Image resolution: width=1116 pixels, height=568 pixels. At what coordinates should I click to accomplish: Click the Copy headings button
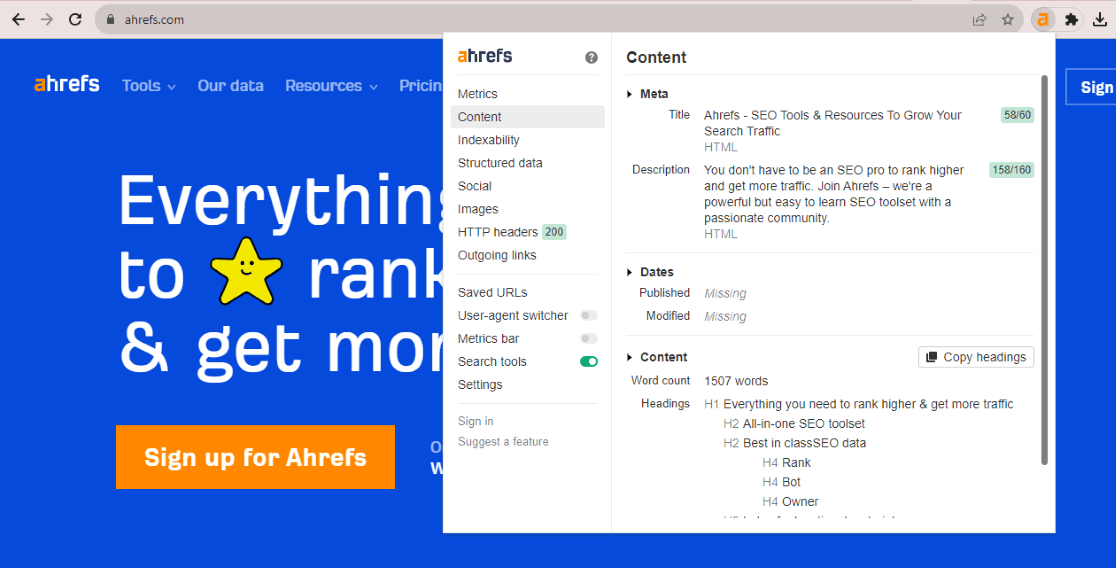click(976, 357)
